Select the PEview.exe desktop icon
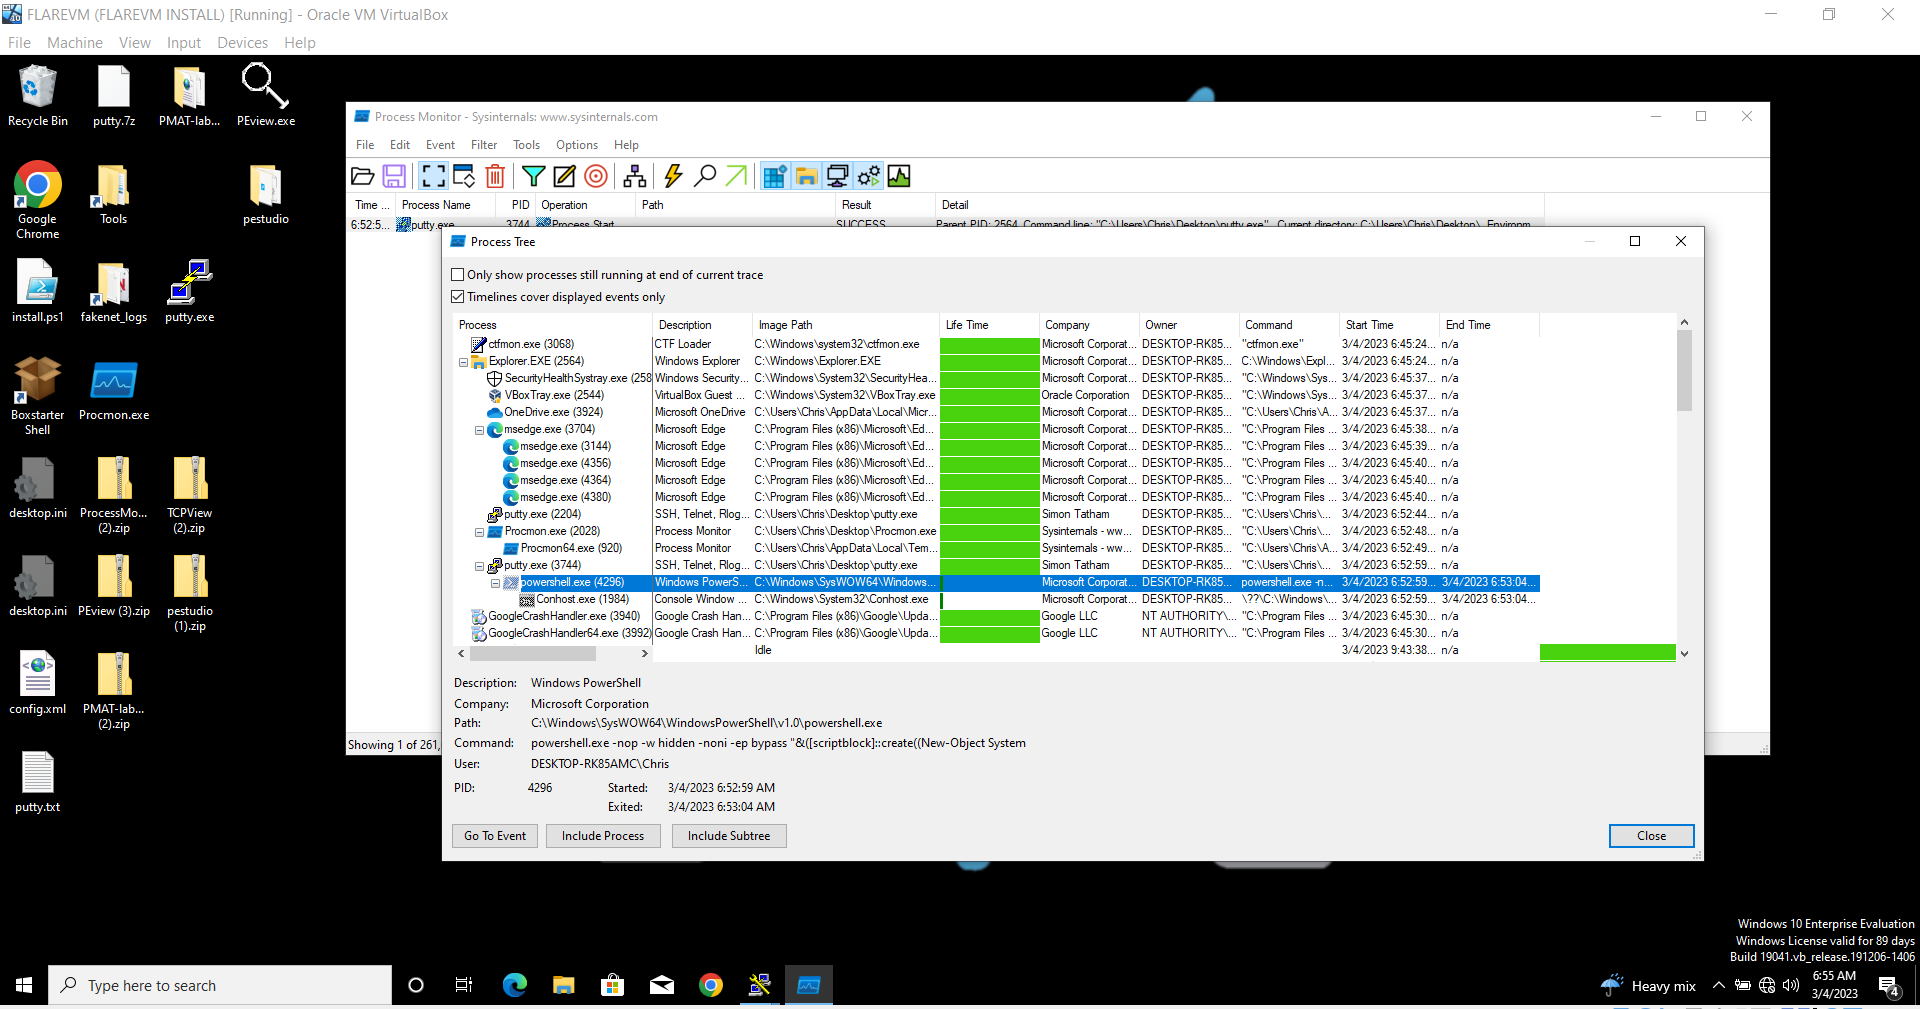This screenshot has height=1009, width=1920. 266,96
